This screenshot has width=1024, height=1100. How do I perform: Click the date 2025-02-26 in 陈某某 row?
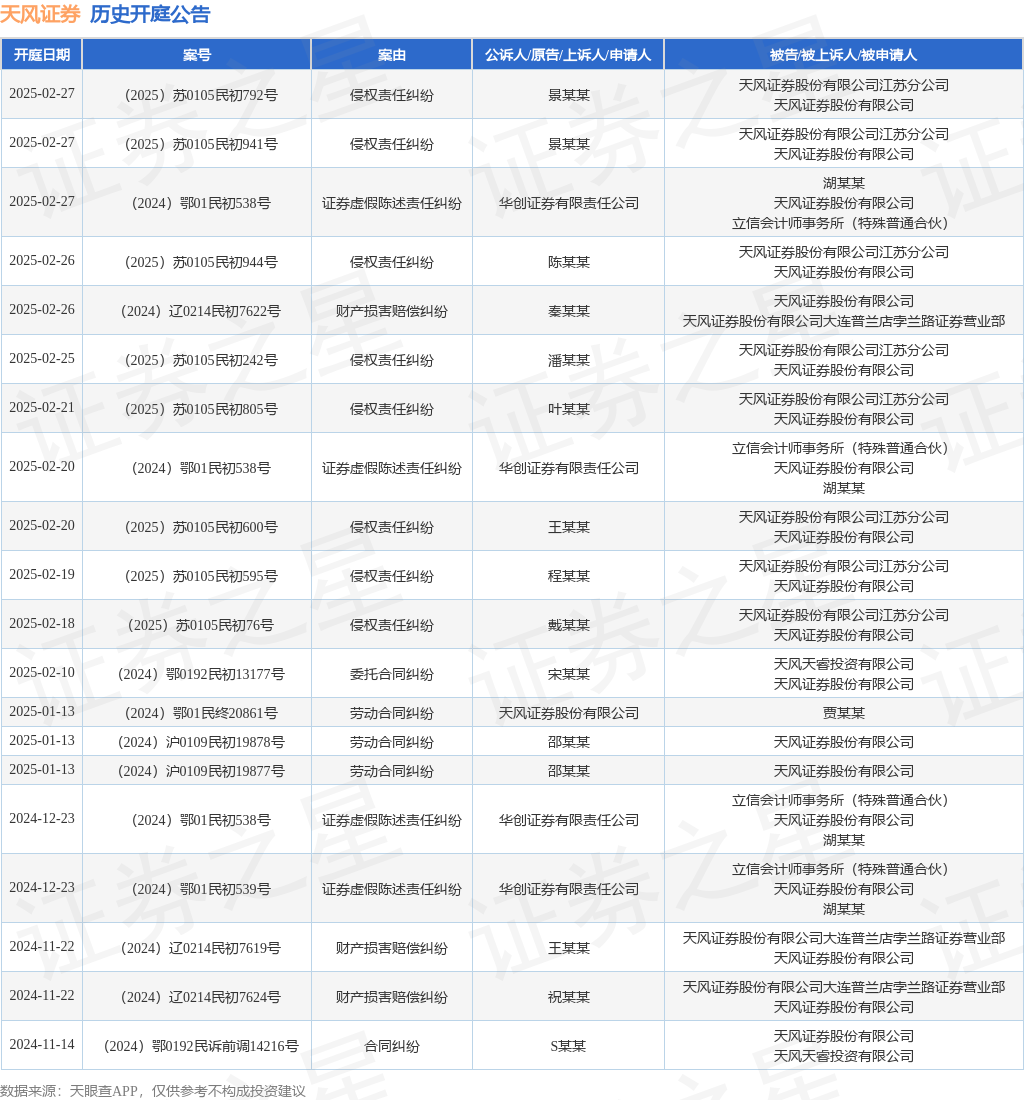(42, 260)
